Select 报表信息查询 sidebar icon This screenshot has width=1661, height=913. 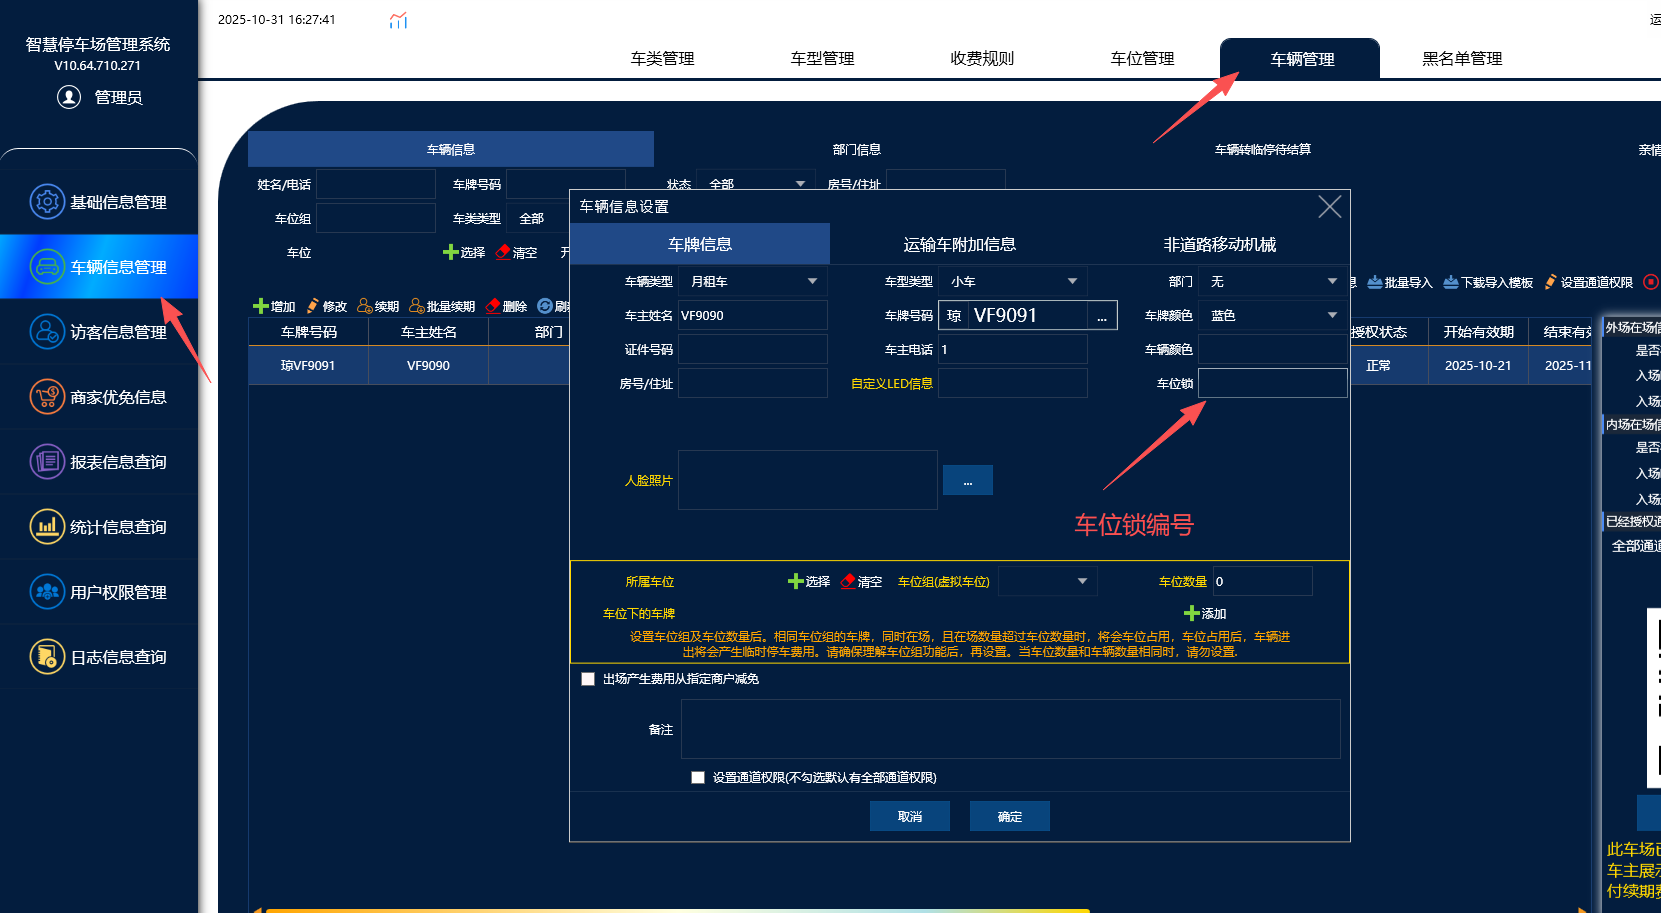click(x=47, y=462)
